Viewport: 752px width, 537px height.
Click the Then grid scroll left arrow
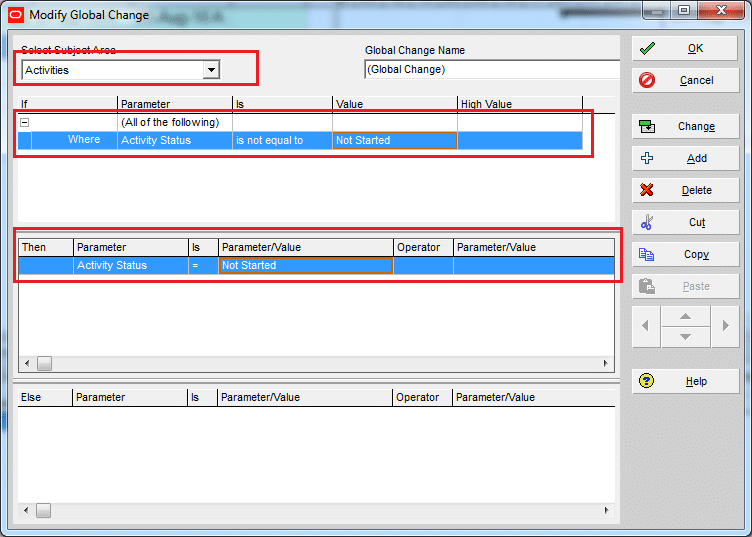click(x=27, y=363)
